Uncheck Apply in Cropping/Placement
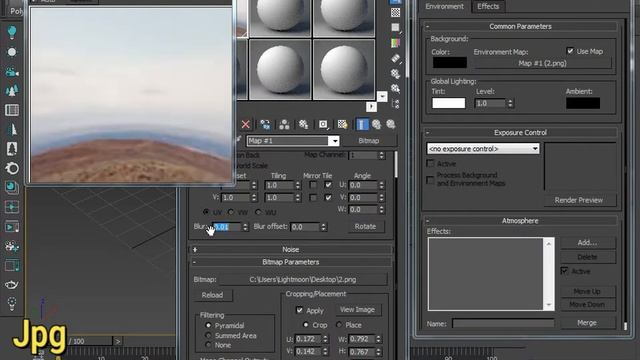This screenshot has width=640, height=360. [x=300, y=310]
